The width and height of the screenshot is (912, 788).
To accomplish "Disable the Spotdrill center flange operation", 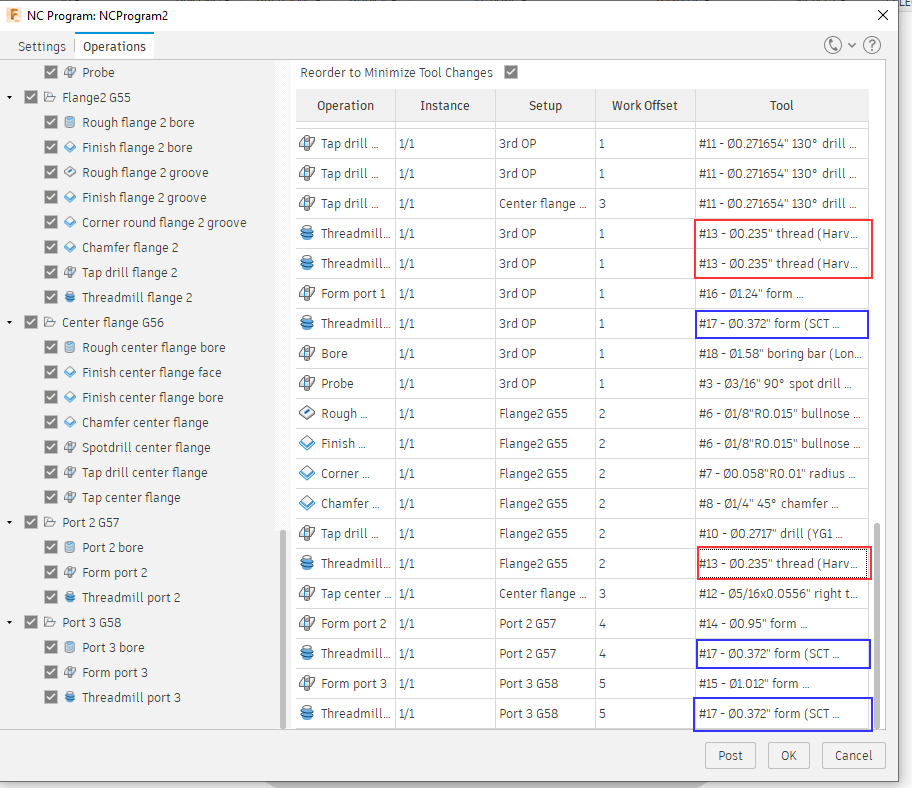I will (x=50, y=447).
